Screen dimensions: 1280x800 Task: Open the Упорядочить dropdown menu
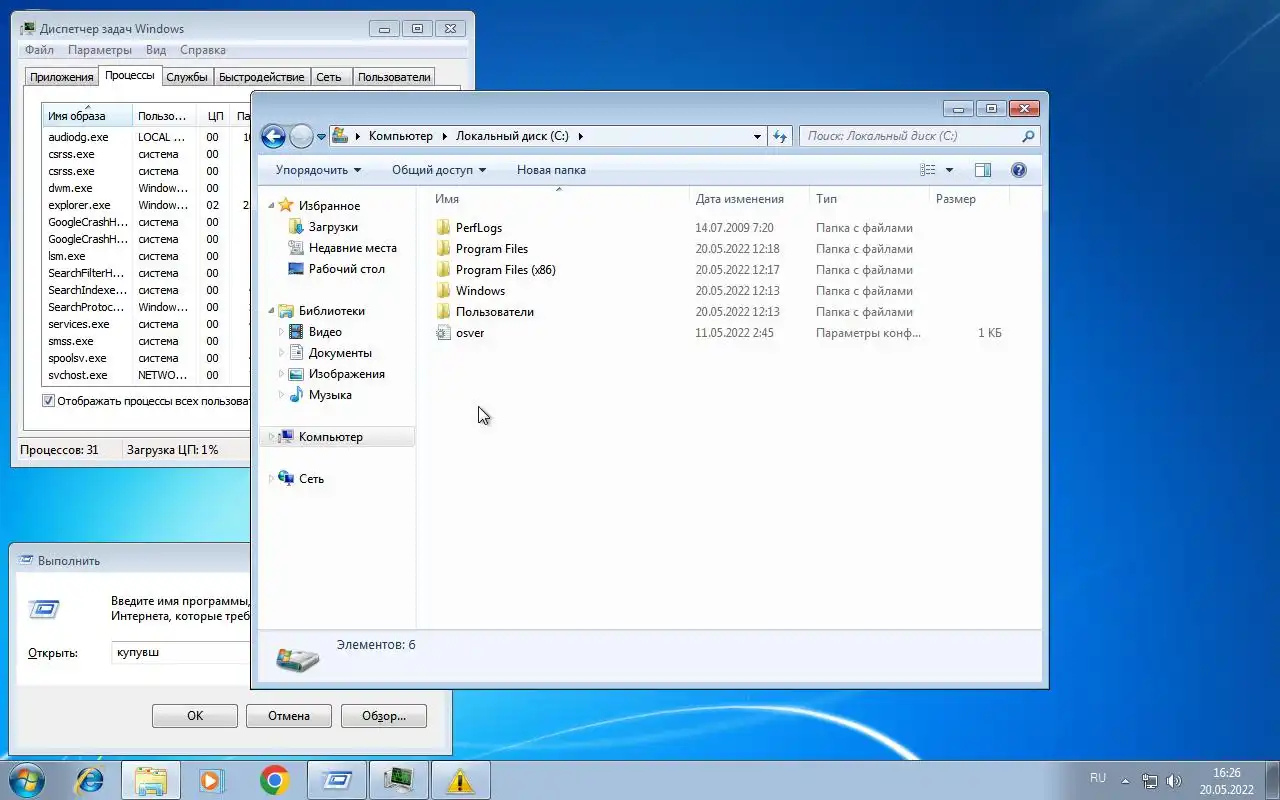(318, 170)
